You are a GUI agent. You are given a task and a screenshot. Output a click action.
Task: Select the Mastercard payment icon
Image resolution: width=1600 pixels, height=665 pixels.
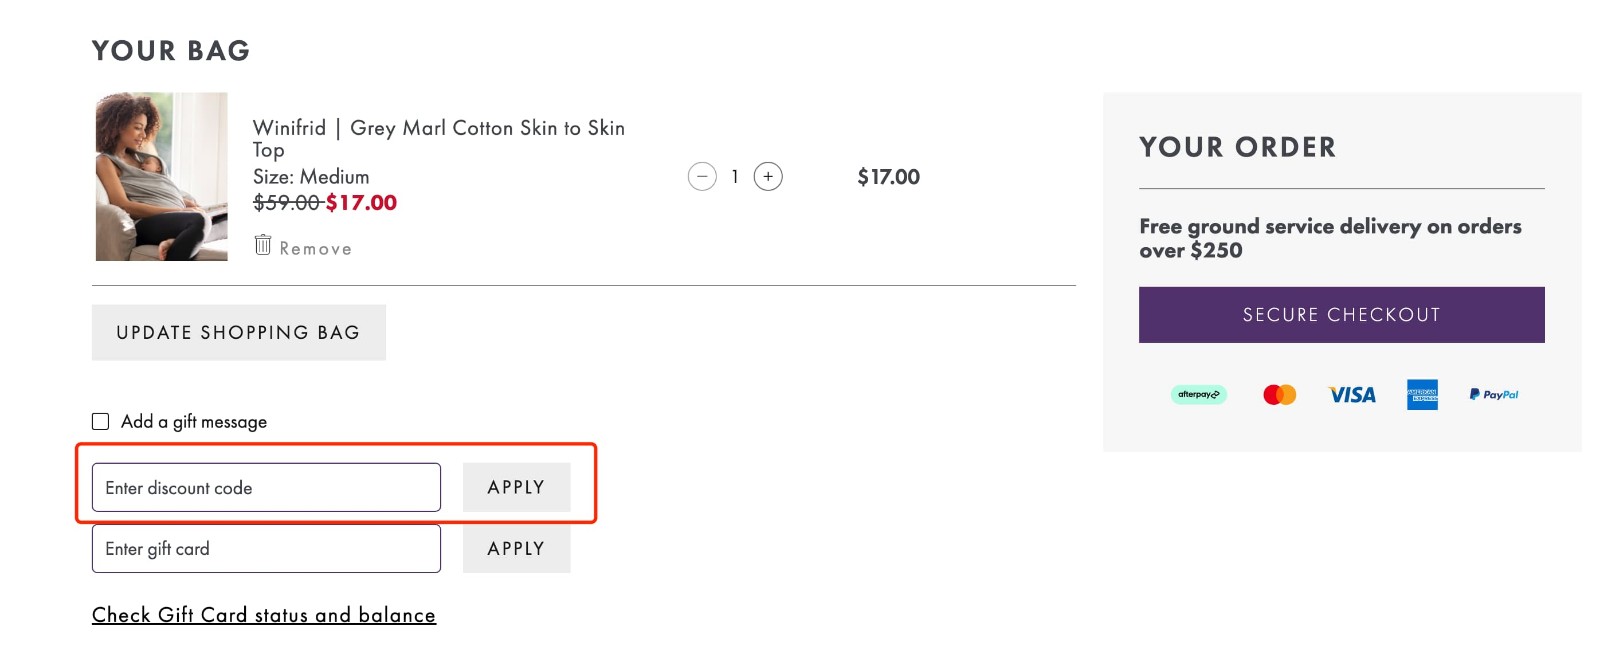1279,394
